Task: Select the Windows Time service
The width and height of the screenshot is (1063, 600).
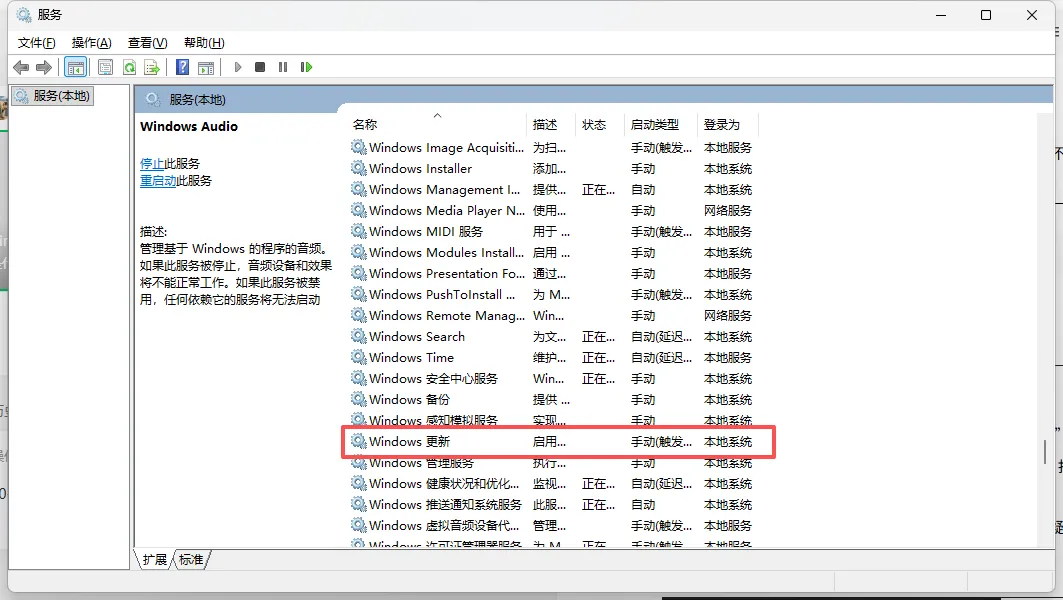Action: 552,358
